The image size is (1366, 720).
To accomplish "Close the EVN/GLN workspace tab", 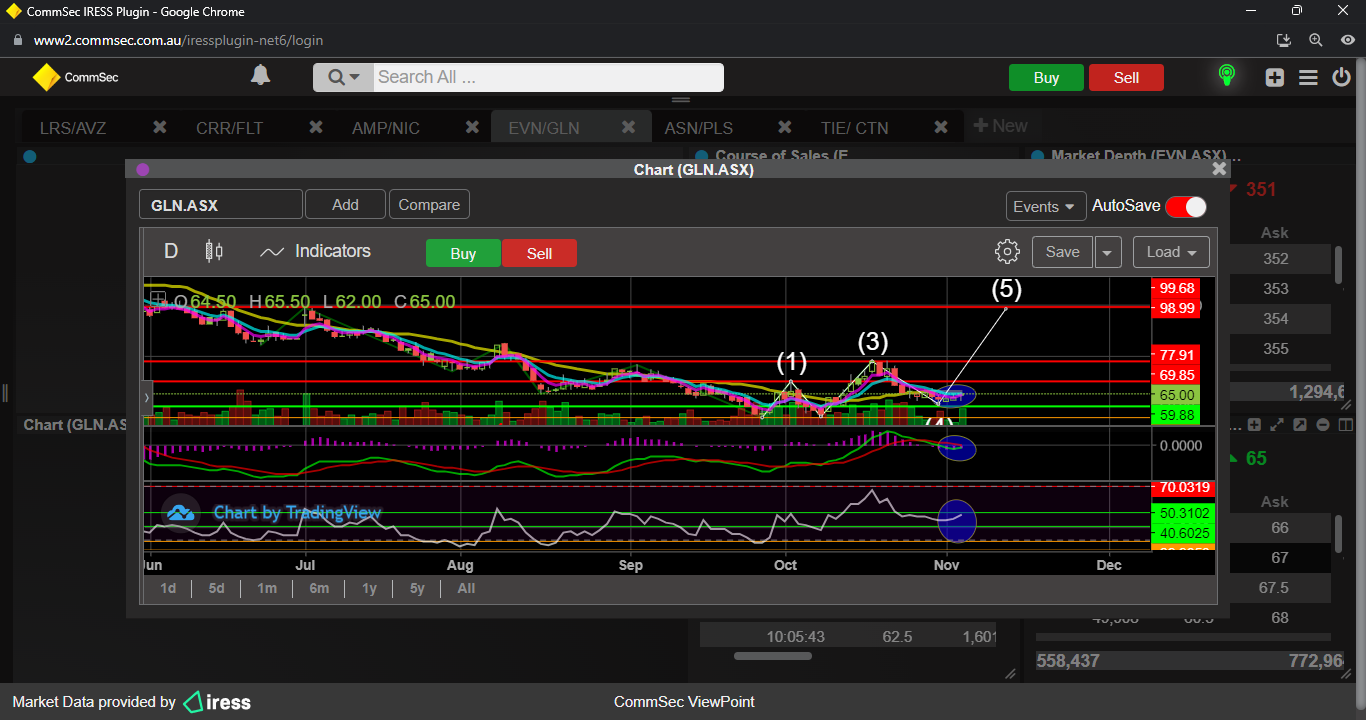I will (629, 127).
